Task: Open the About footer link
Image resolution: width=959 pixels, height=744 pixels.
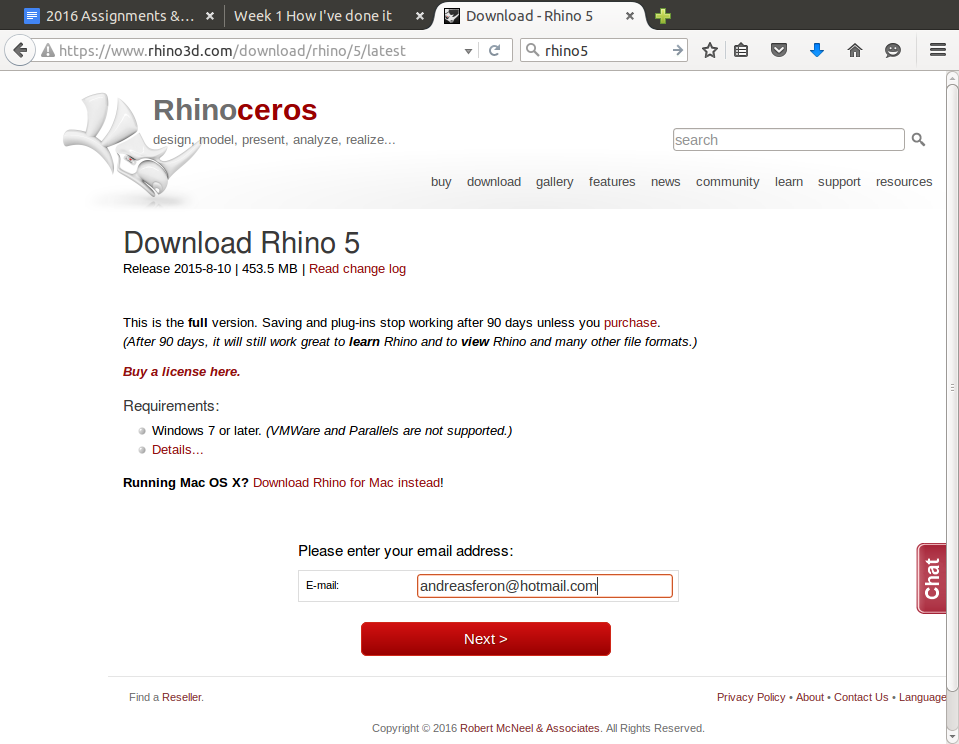Action: click(810, 697)
